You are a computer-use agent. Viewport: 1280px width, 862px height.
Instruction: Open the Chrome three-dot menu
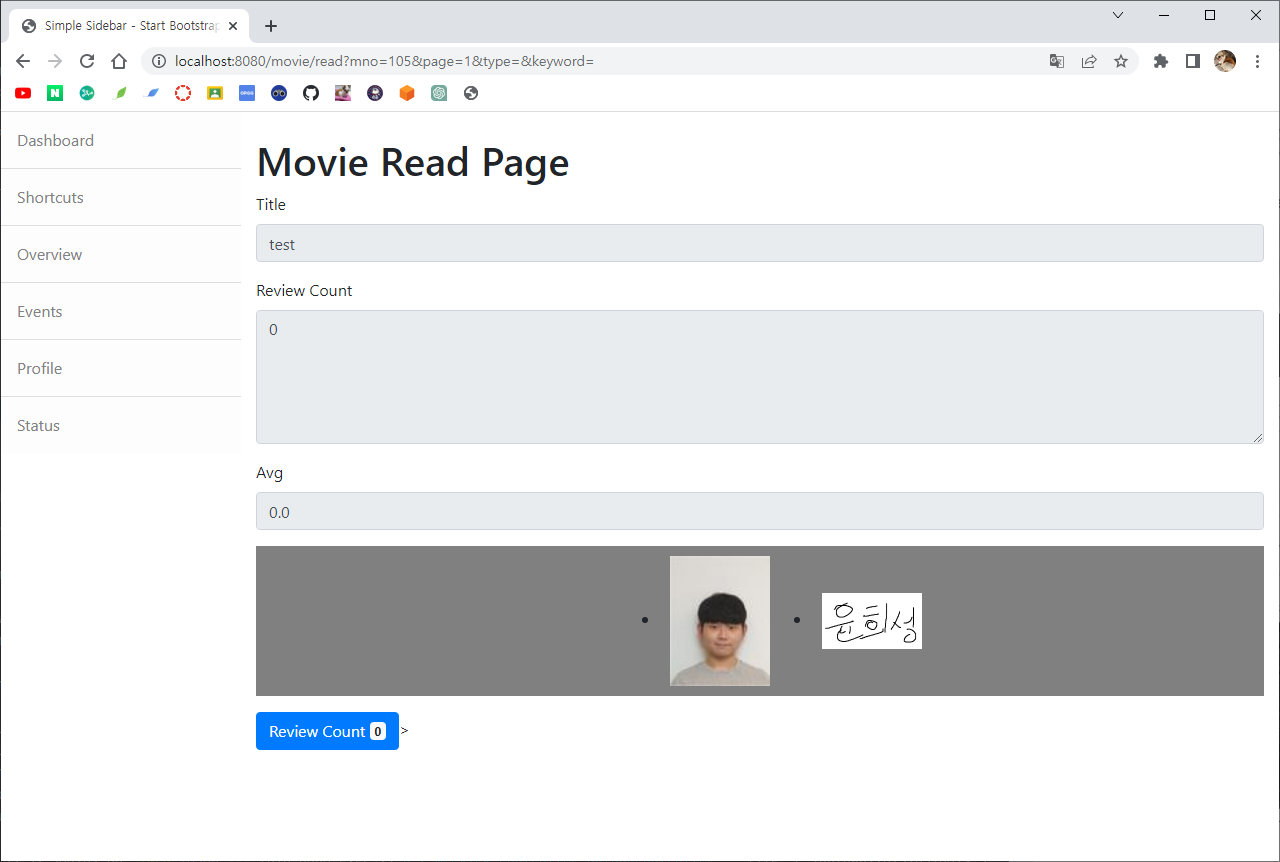(1258, 61)
